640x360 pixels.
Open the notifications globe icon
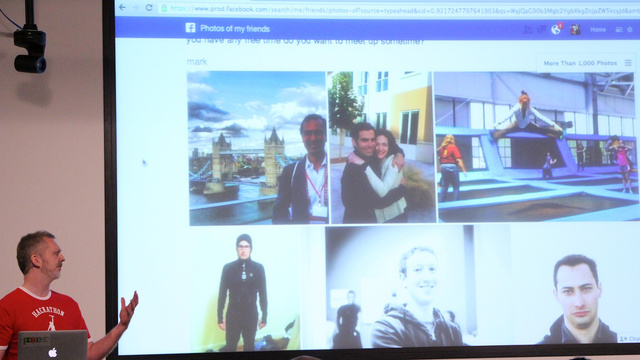(556, 29)
